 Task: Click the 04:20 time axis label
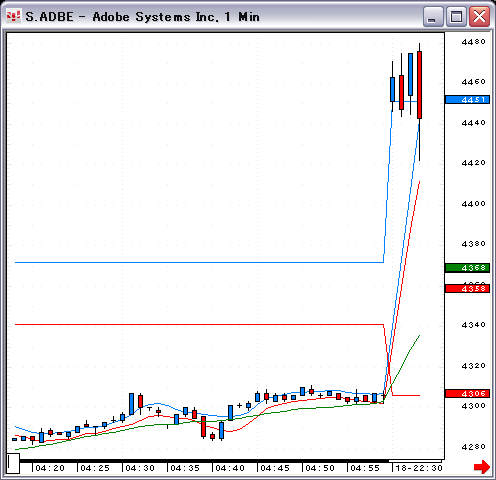pyautogui.click(x=50, y=468)
